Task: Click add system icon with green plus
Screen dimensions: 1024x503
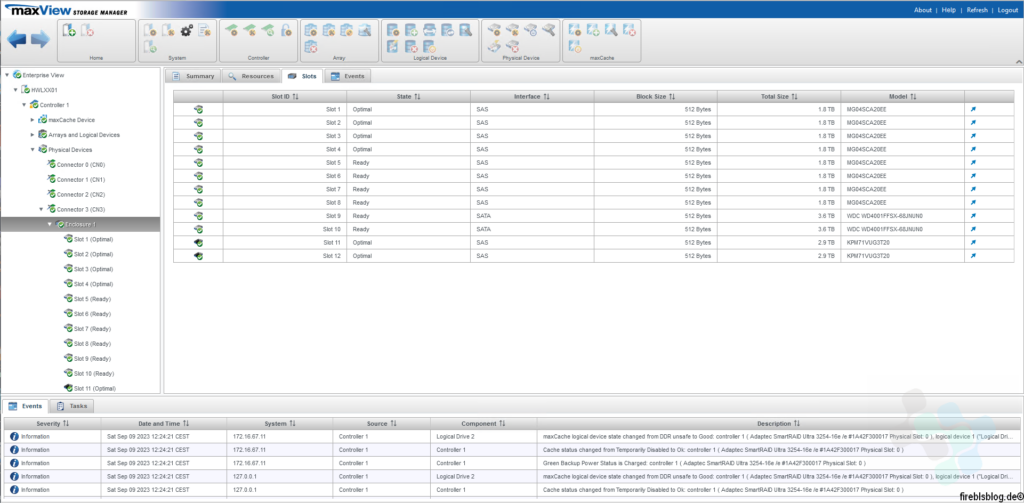Action: click(69, 30)
